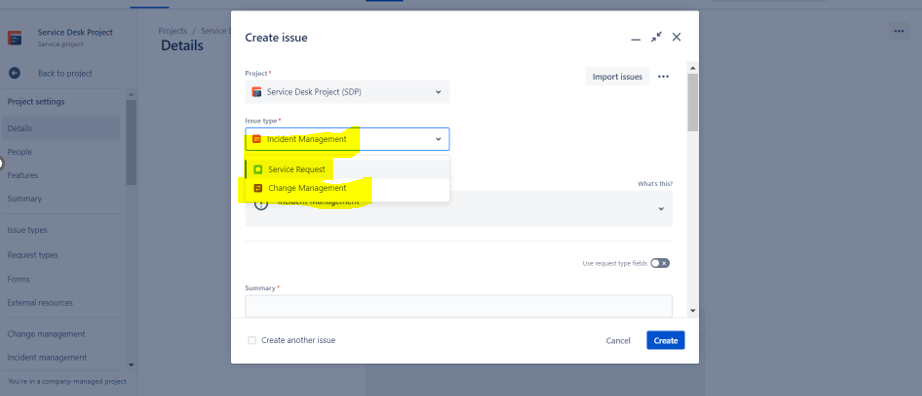
Task: Click the dialog scrollbar down arrow
Action: click(x=693, y=310)
